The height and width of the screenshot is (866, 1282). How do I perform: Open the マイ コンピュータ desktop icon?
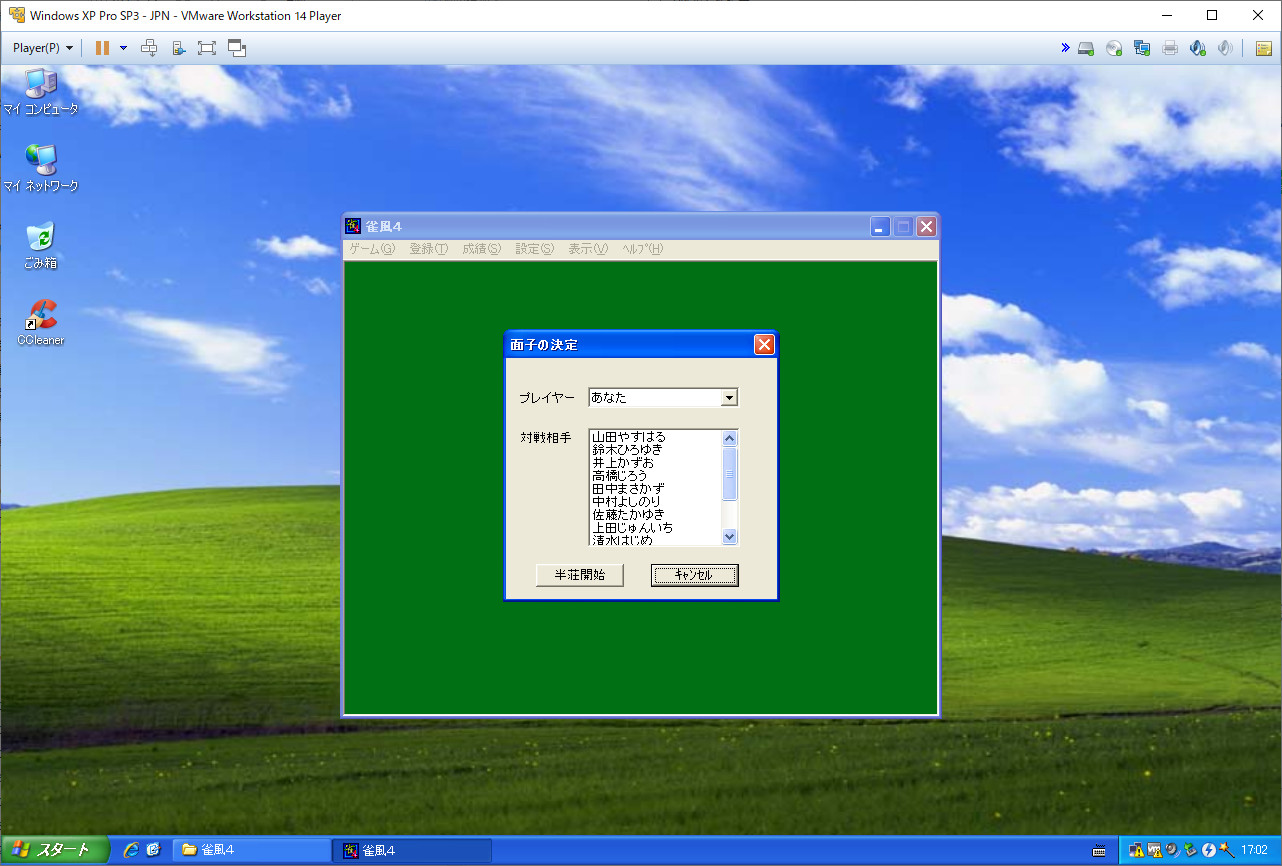coord(40,92)
